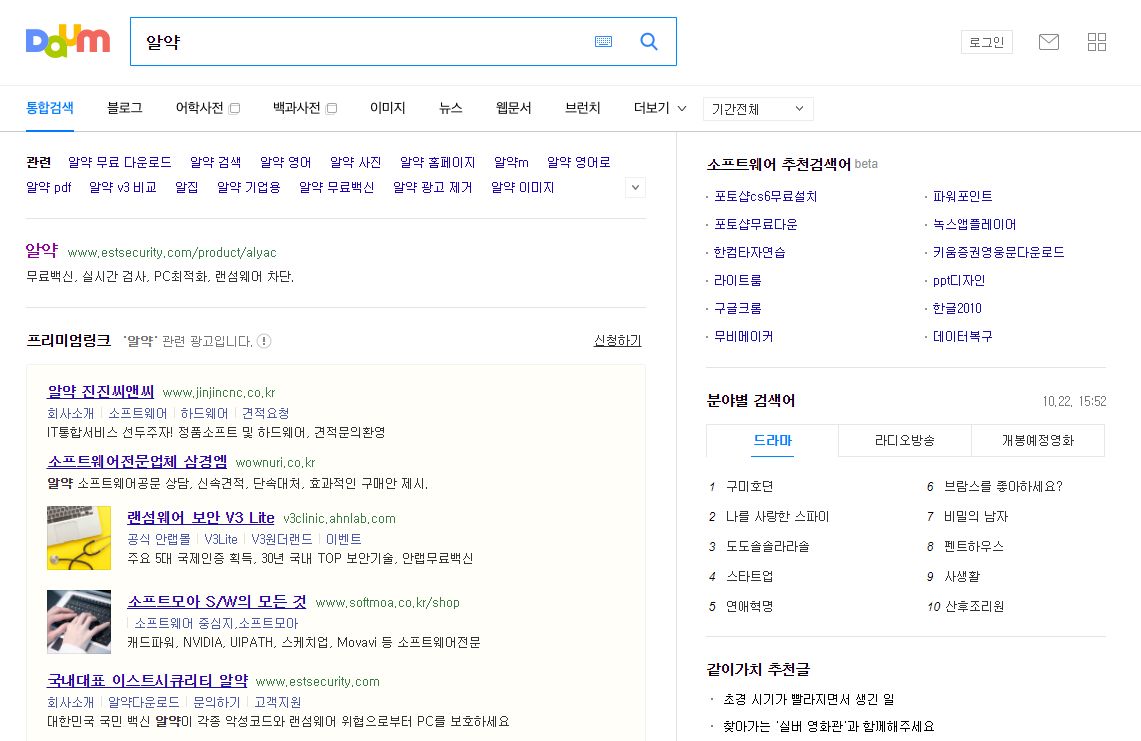This screenshot has height=741, width=1141.
Task: Open the 알약 estsecurity result title
Action: tap(41, 250)
